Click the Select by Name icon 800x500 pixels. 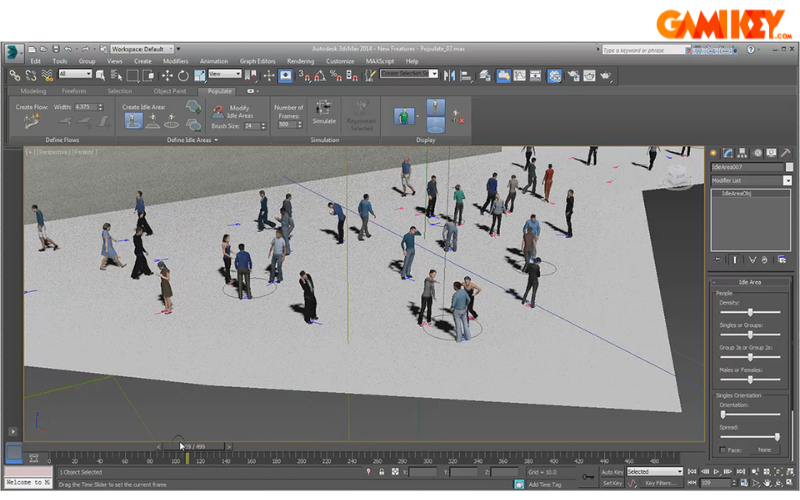116,76
